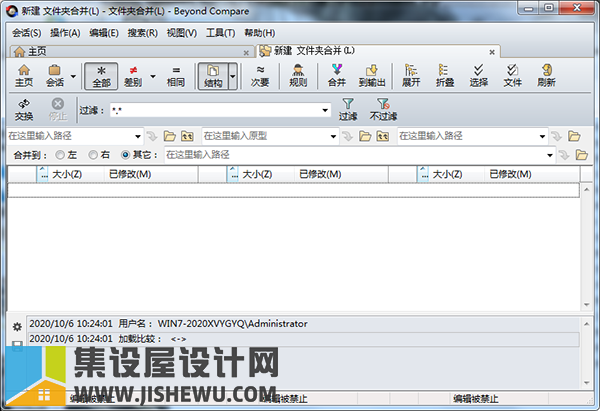Click the 折叠 collapse all icon
Image resolution: width=600 pixels, height=411 pixels.
point(445,76)
